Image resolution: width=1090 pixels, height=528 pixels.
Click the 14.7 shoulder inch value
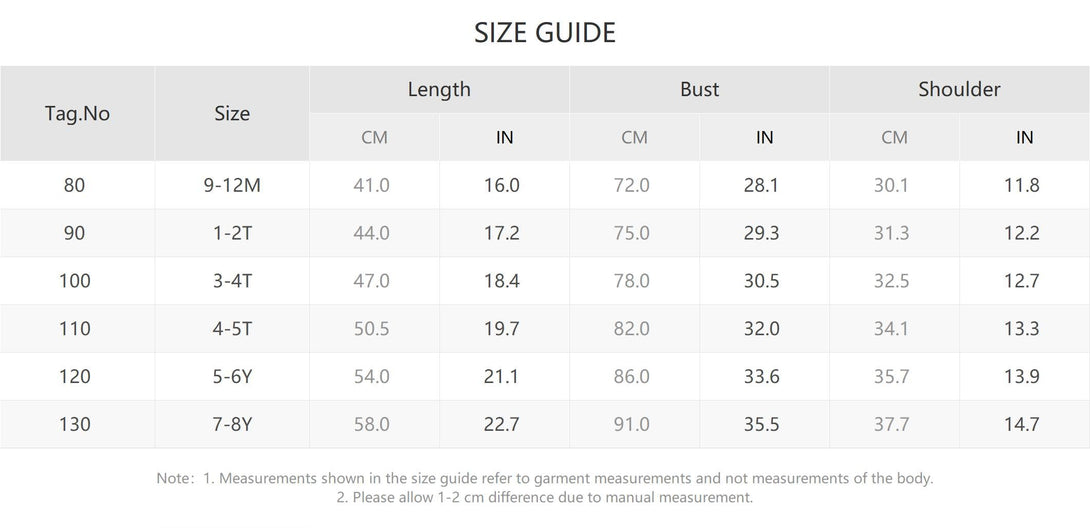tap(1021, 424)
